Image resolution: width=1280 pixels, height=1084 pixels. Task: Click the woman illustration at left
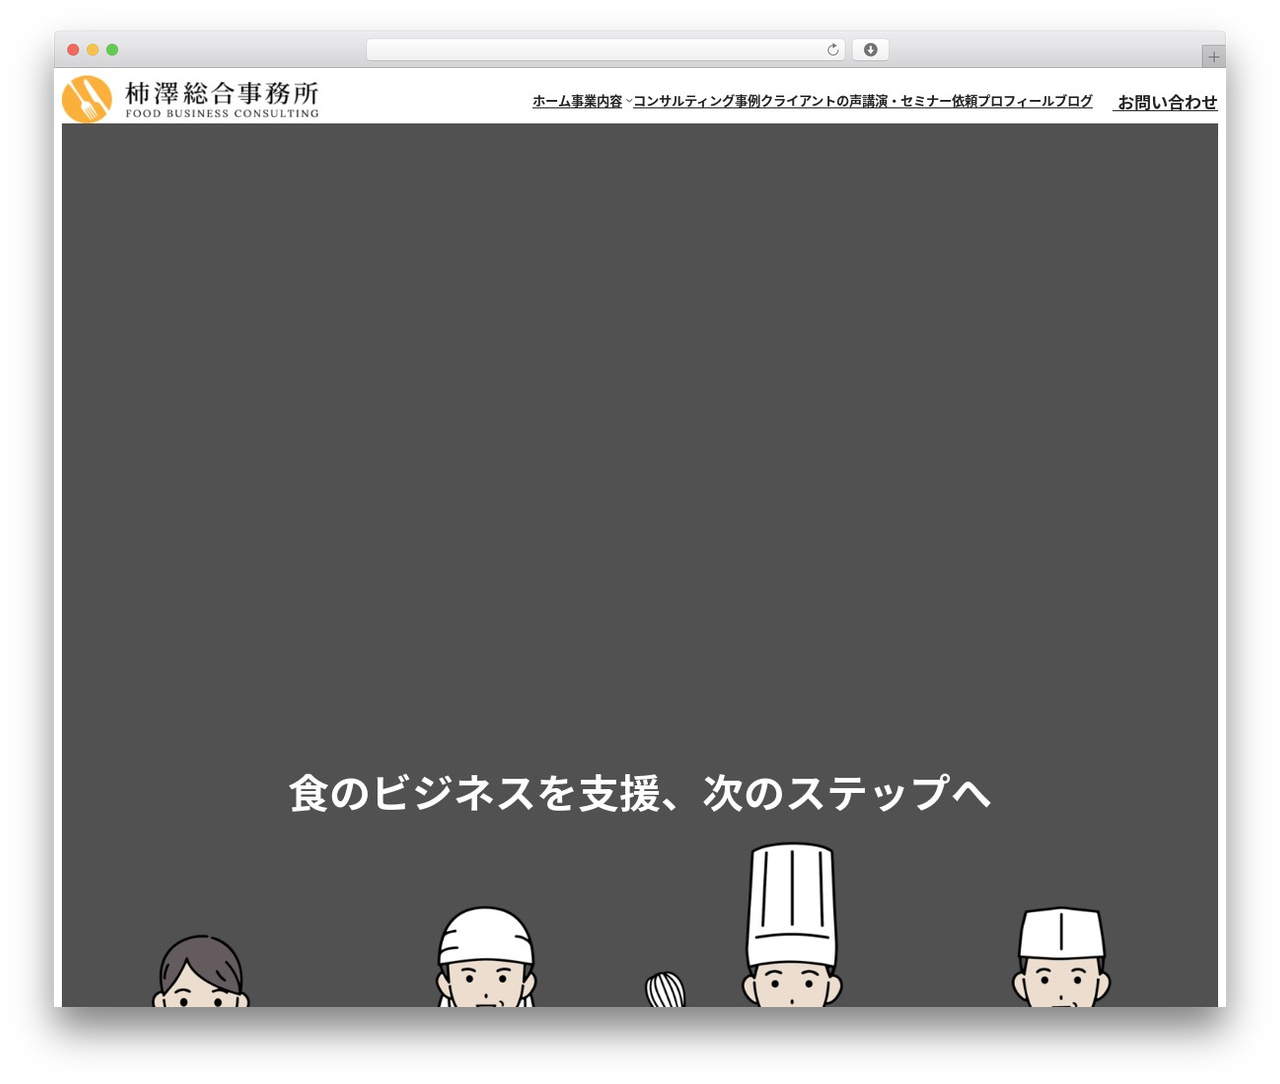click(x=200, y=971)
